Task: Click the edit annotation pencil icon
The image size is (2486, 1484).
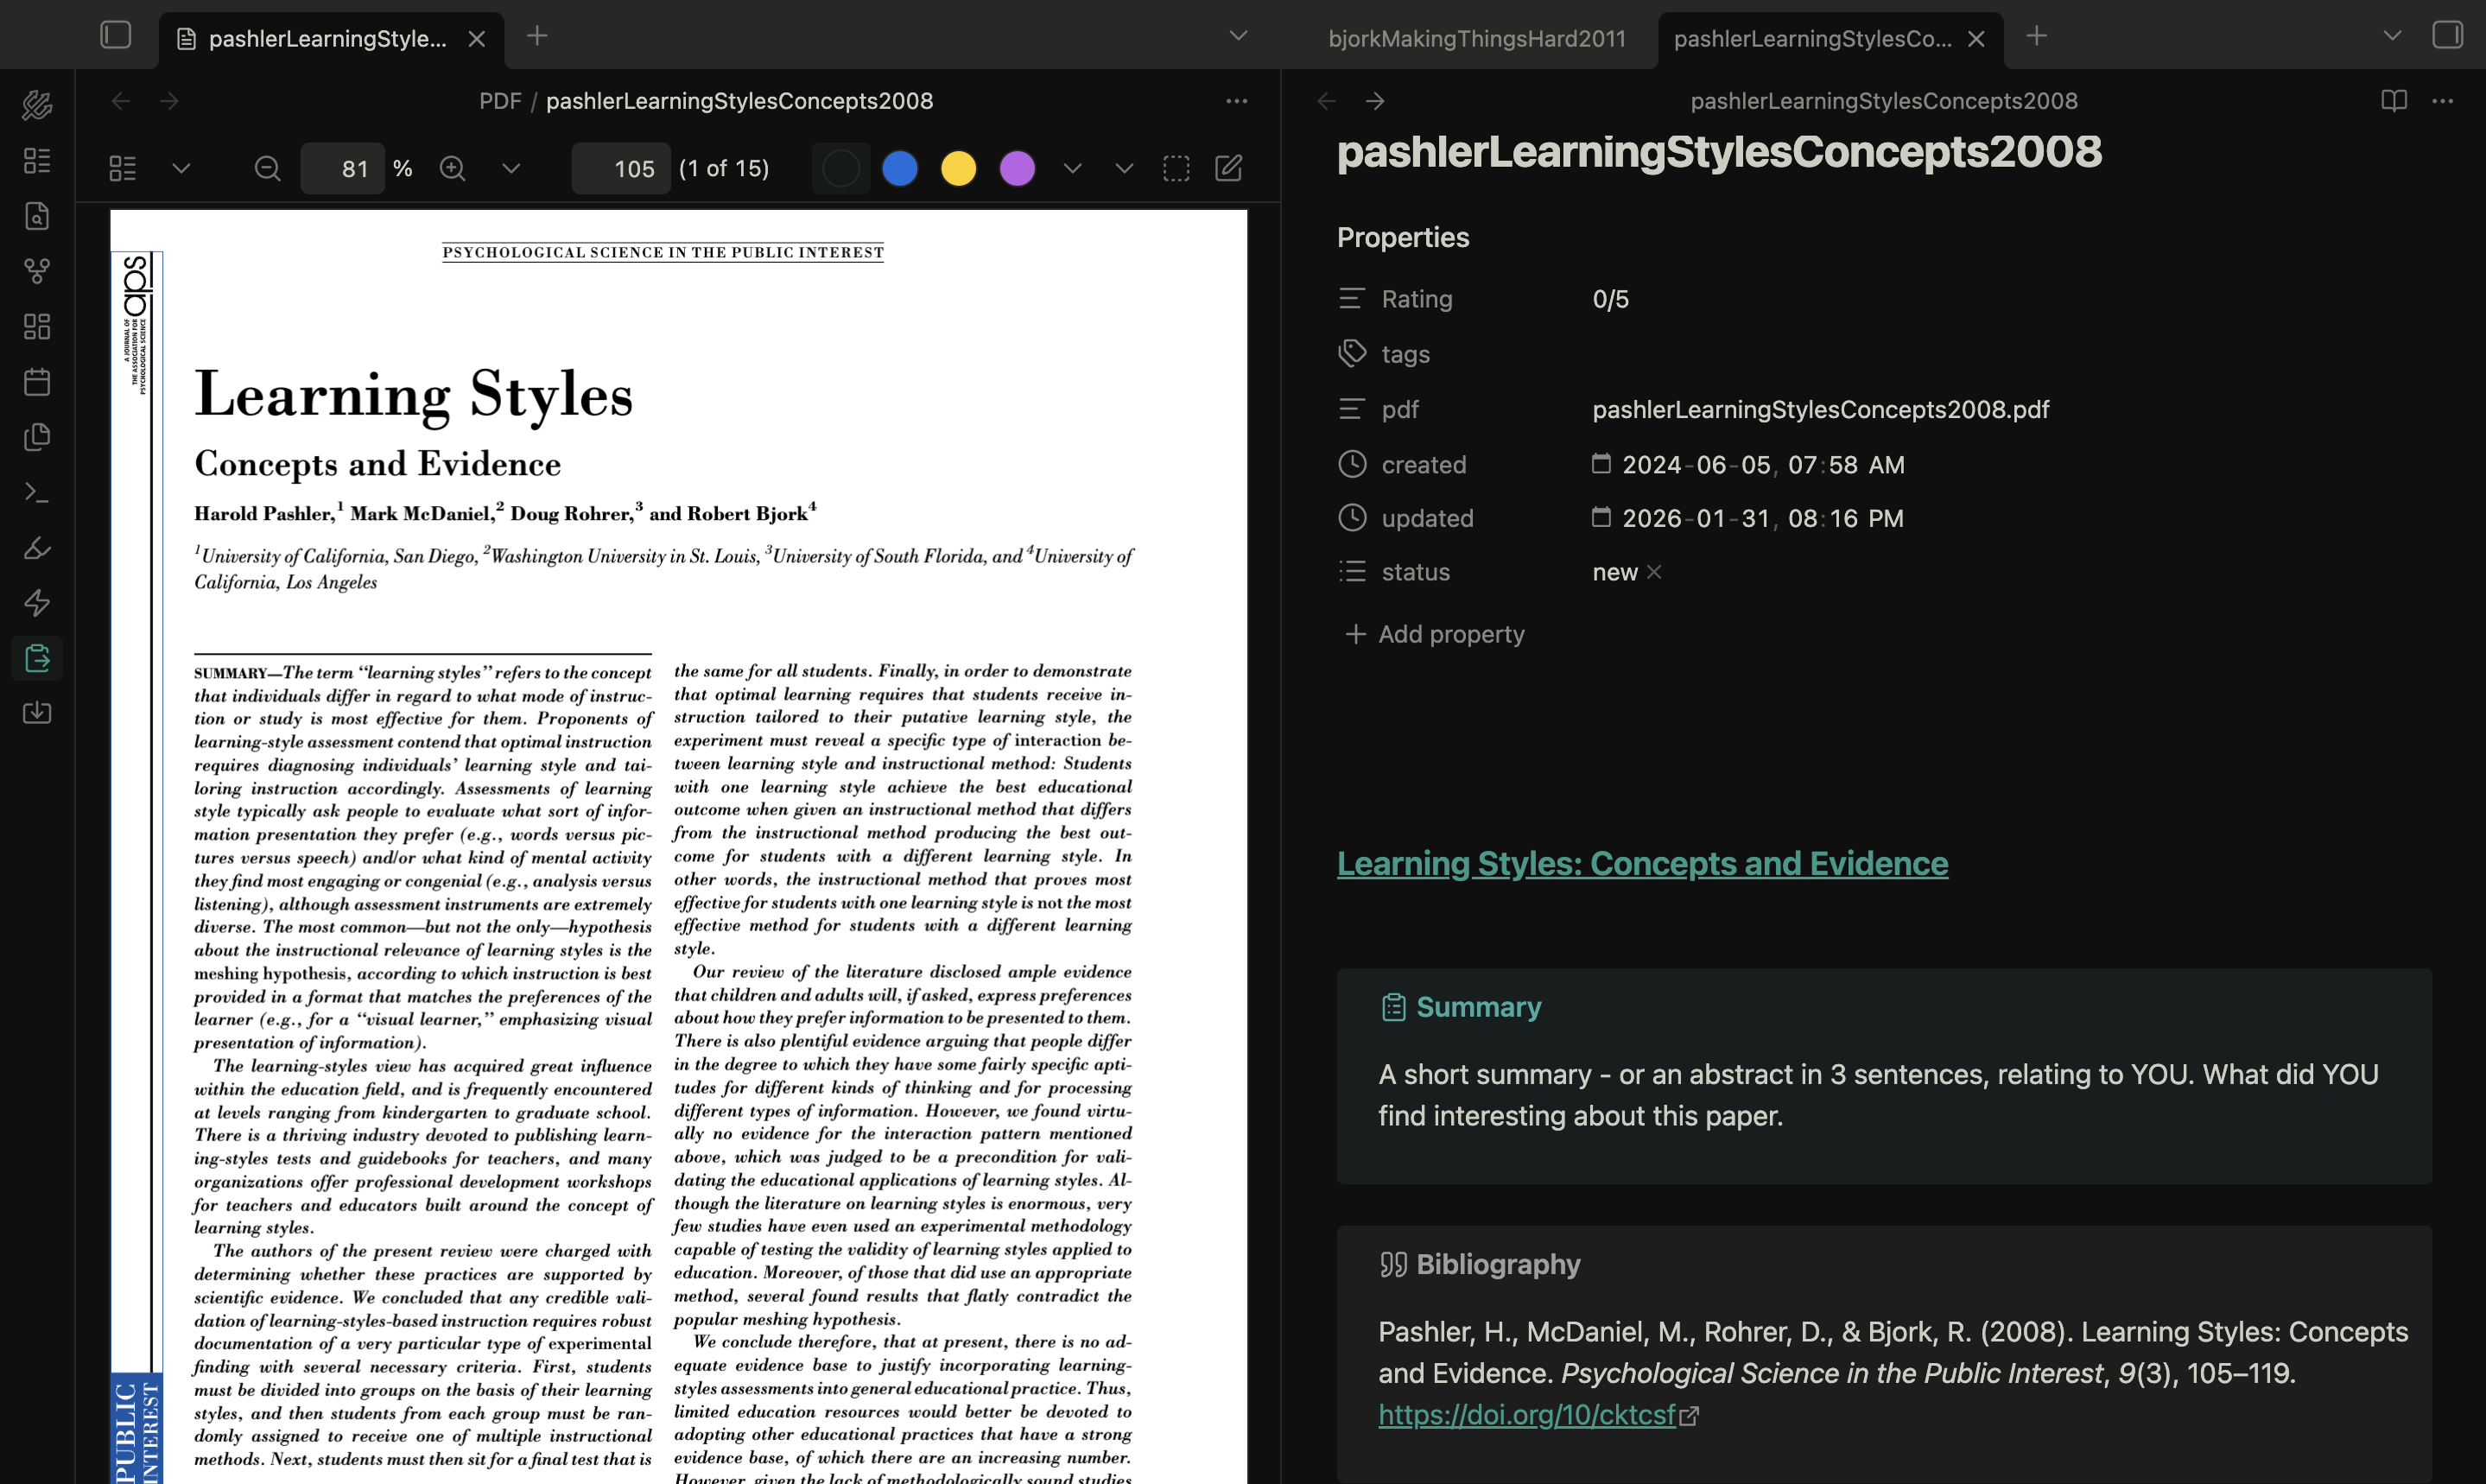Action: click(x=1228, y=168)
